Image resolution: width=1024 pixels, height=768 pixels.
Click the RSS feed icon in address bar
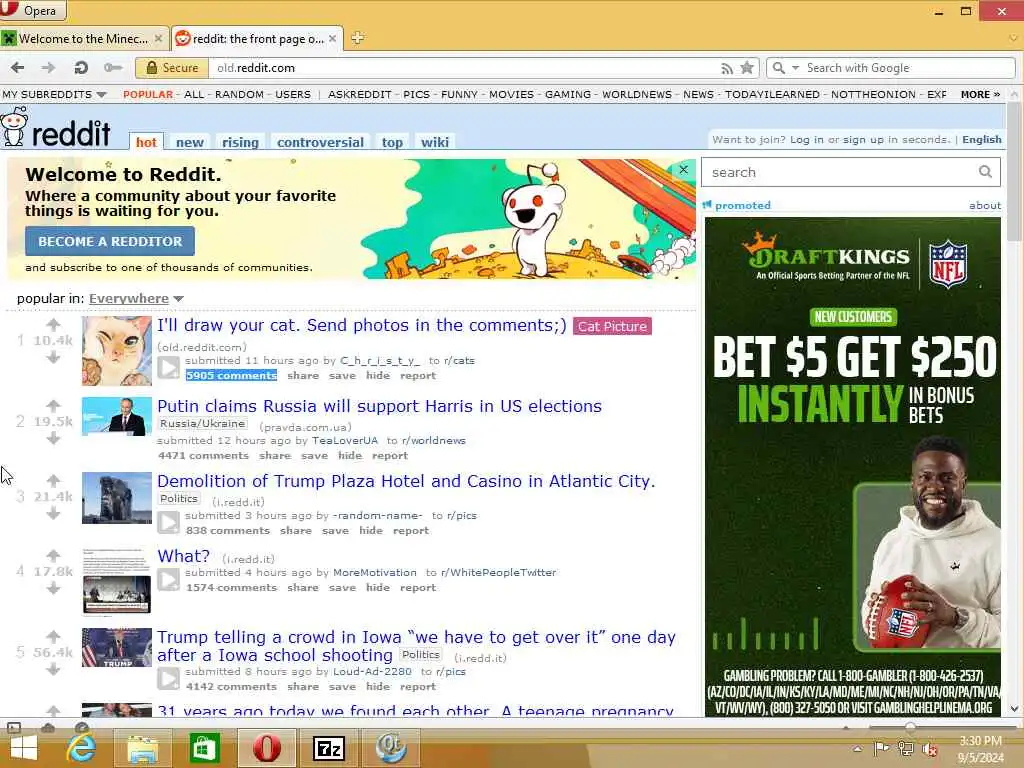[x=727, y=68]
